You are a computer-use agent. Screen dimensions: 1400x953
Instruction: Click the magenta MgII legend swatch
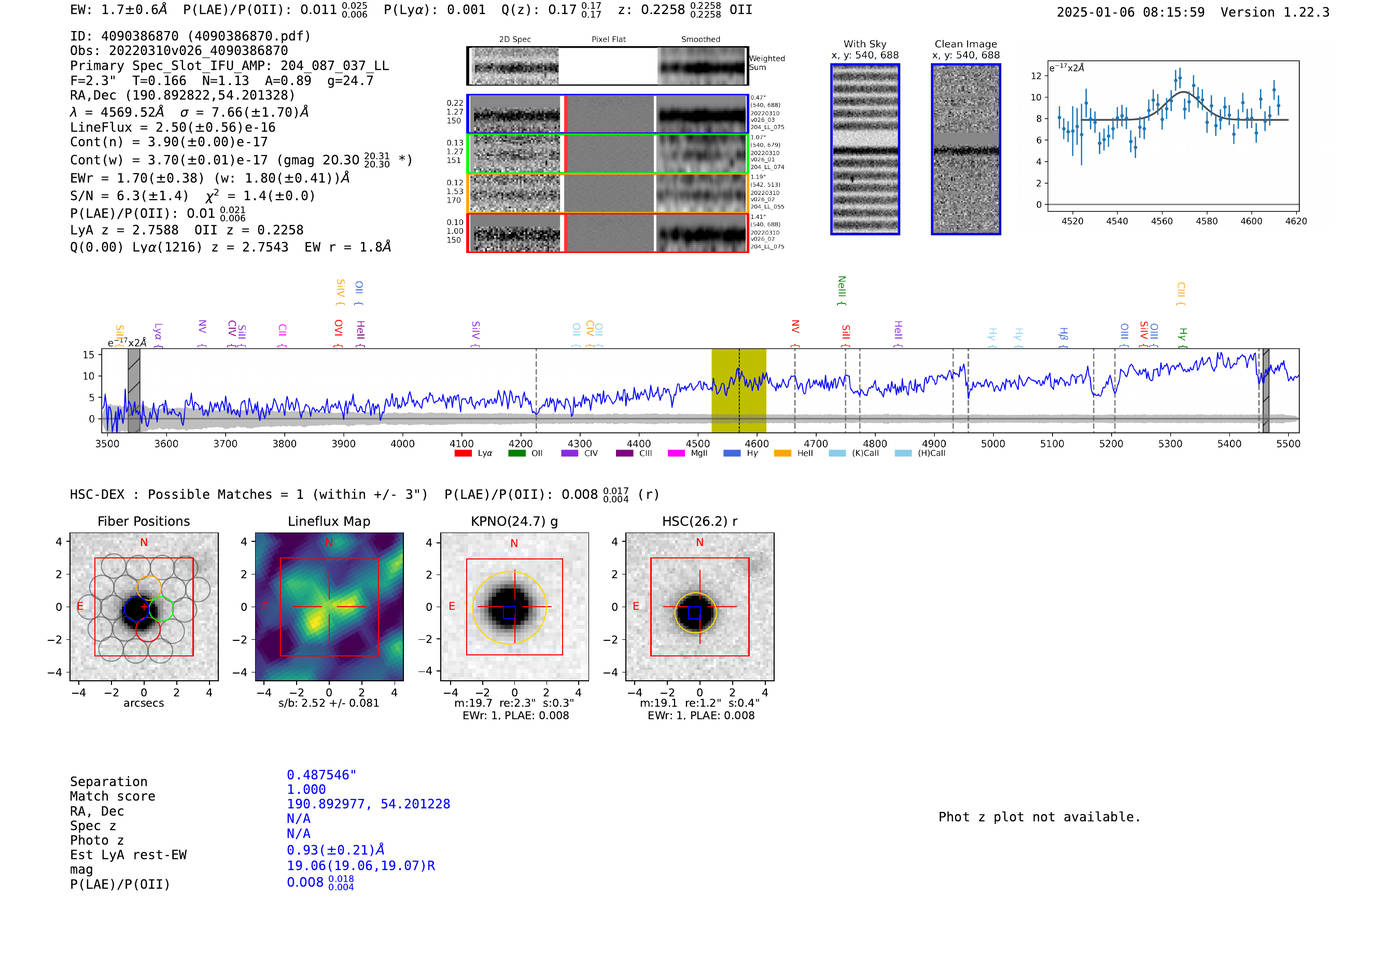pos(676,454)
